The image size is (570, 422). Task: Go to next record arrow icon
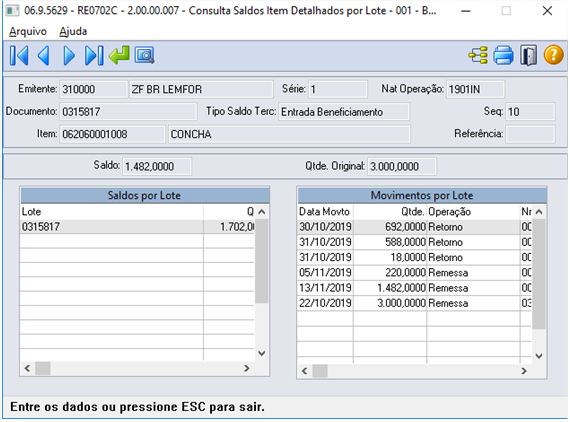coord(69,56)
